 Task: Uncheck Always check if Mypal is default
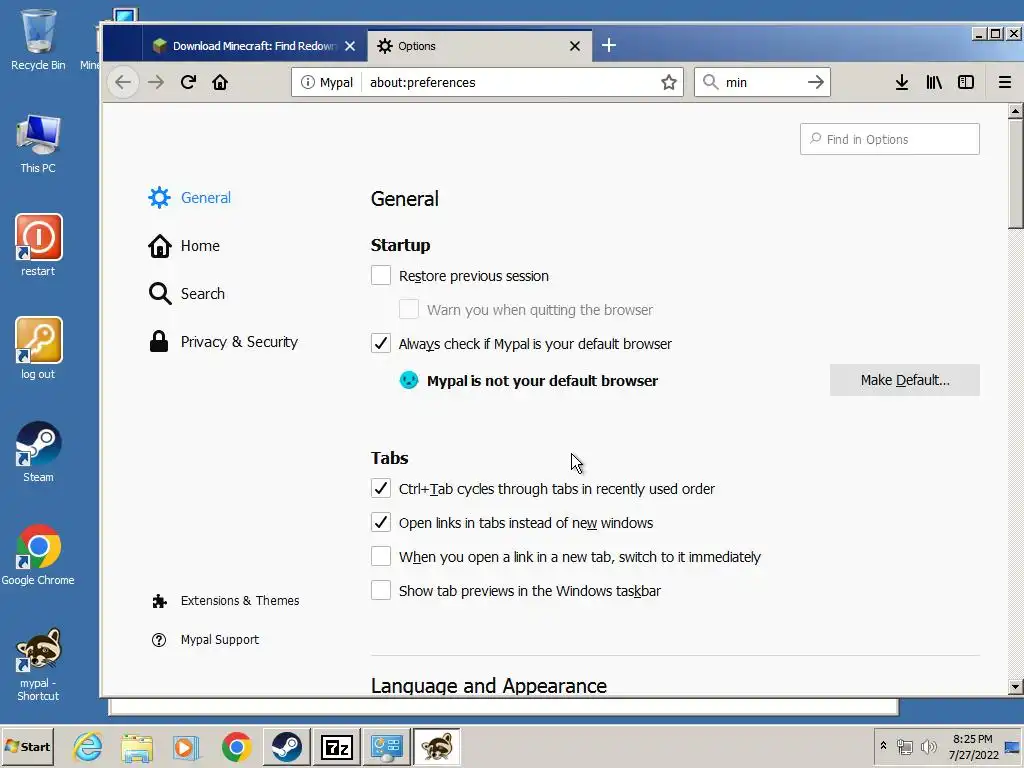click(381, 344)
